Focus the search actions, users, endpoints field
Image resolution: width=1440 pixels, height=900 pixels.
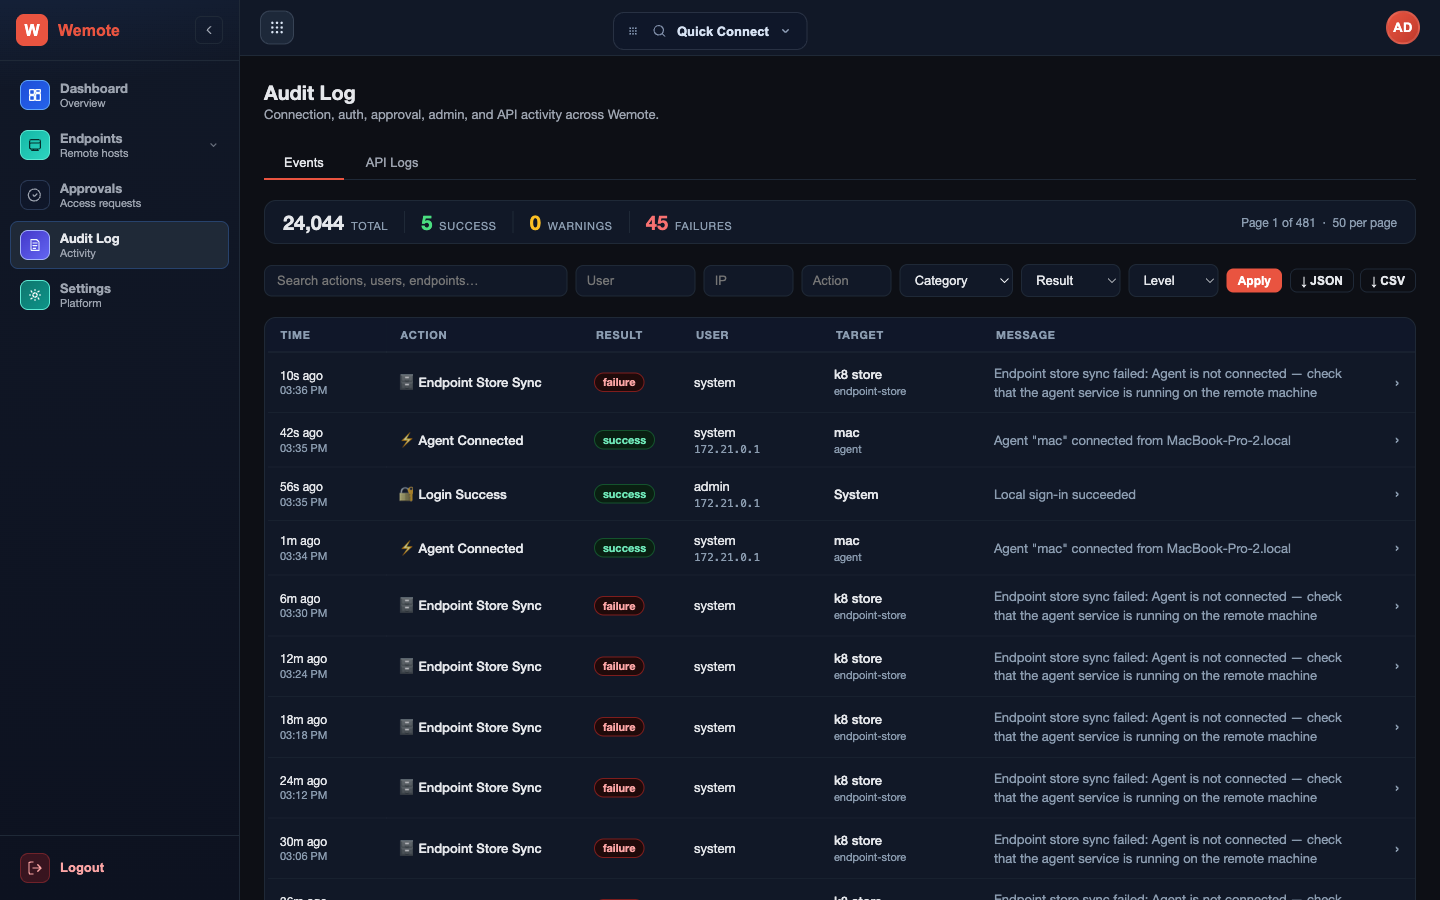(x=416, y=281)
